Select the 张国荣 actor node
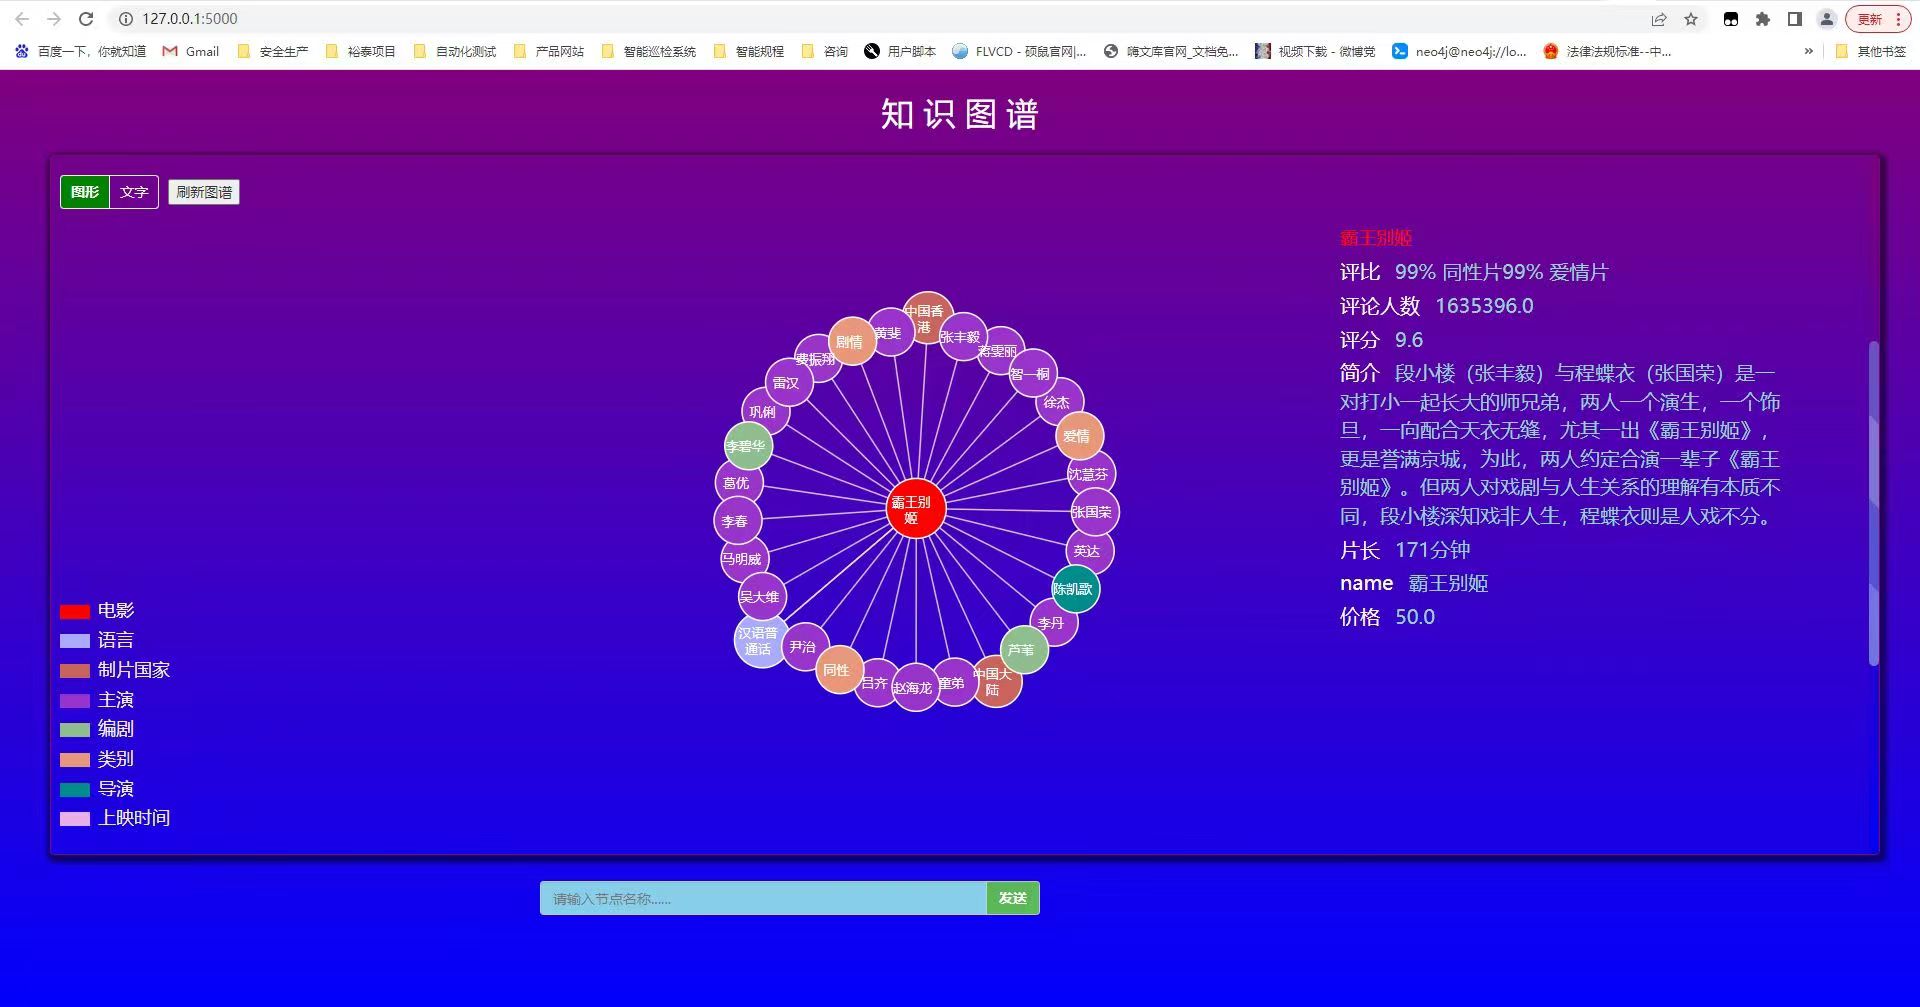 (x=1092, y=512)
